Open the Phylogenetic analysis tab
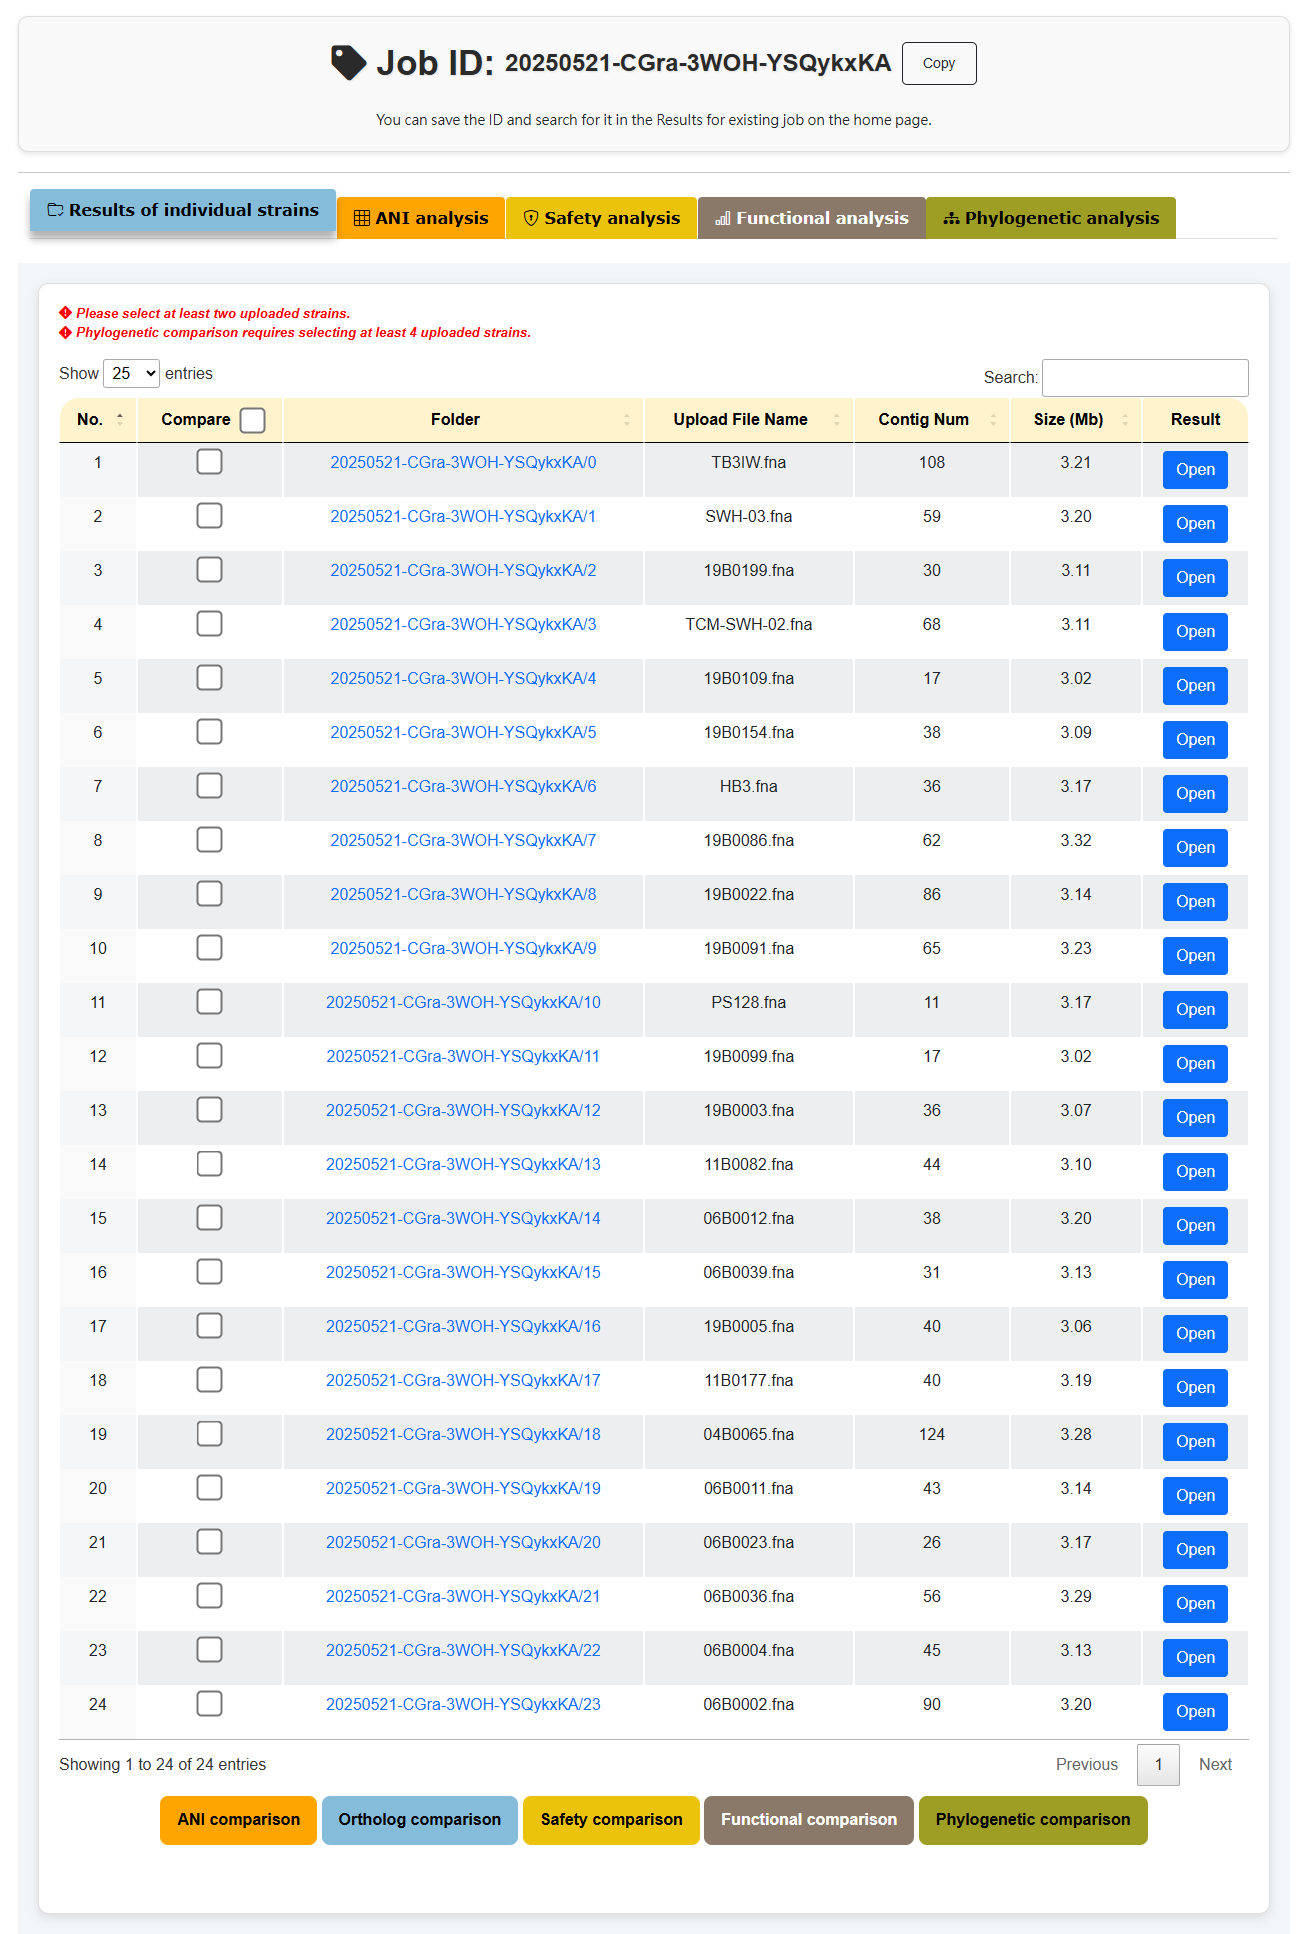The height and width of the screenshot is (1934, 1303). [x=1050, y=218]
